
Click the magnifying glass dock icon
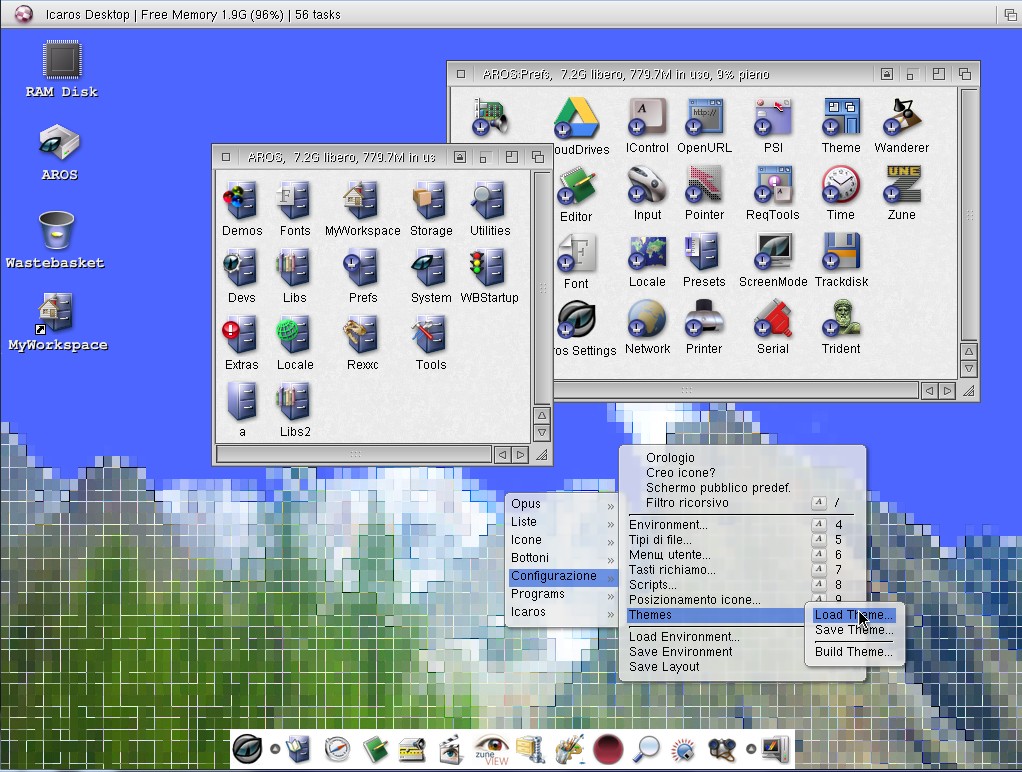[647, 748]
